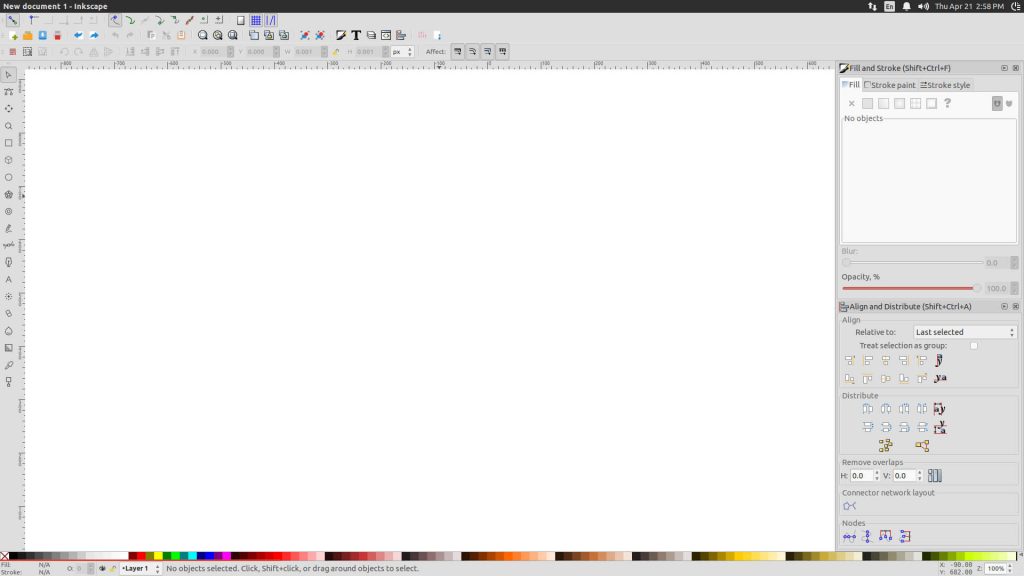Toggle scale stroke width when scaling
This screenshot has width=1024, height=576.
pos(458,52)
